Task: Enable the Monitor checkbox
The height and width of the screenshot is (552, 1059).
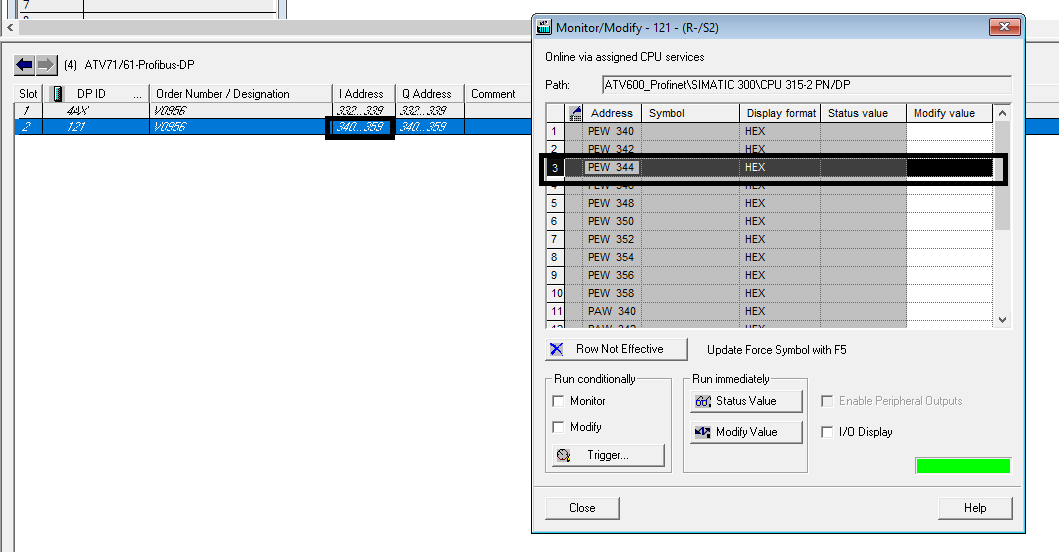Action: 559,401
